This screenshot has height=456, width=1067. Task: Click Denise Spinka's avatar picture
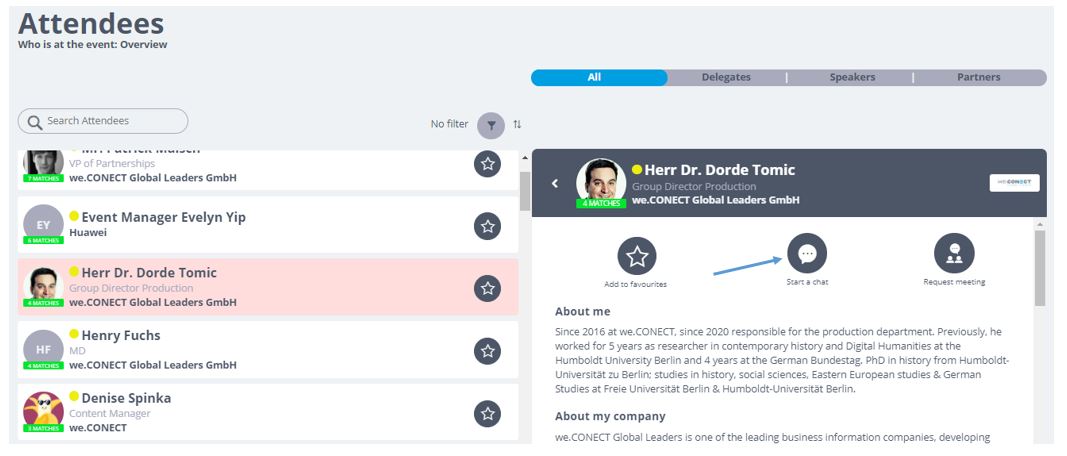(43, 410)
